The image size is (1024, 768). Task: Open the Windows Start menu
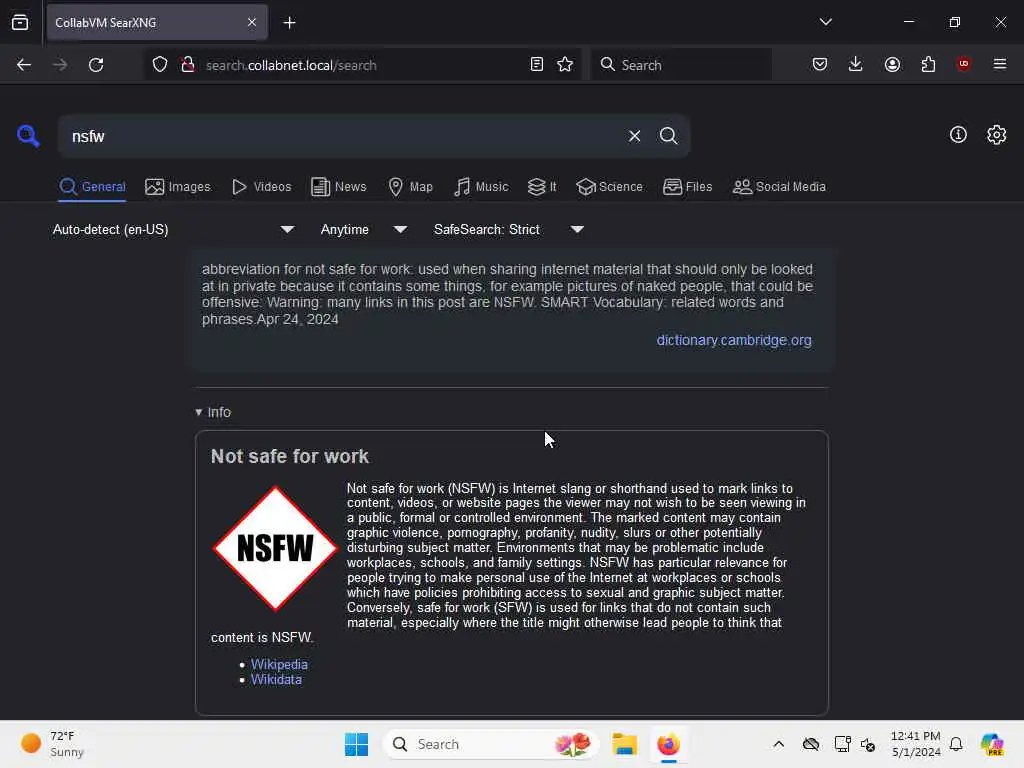point(357,744)
